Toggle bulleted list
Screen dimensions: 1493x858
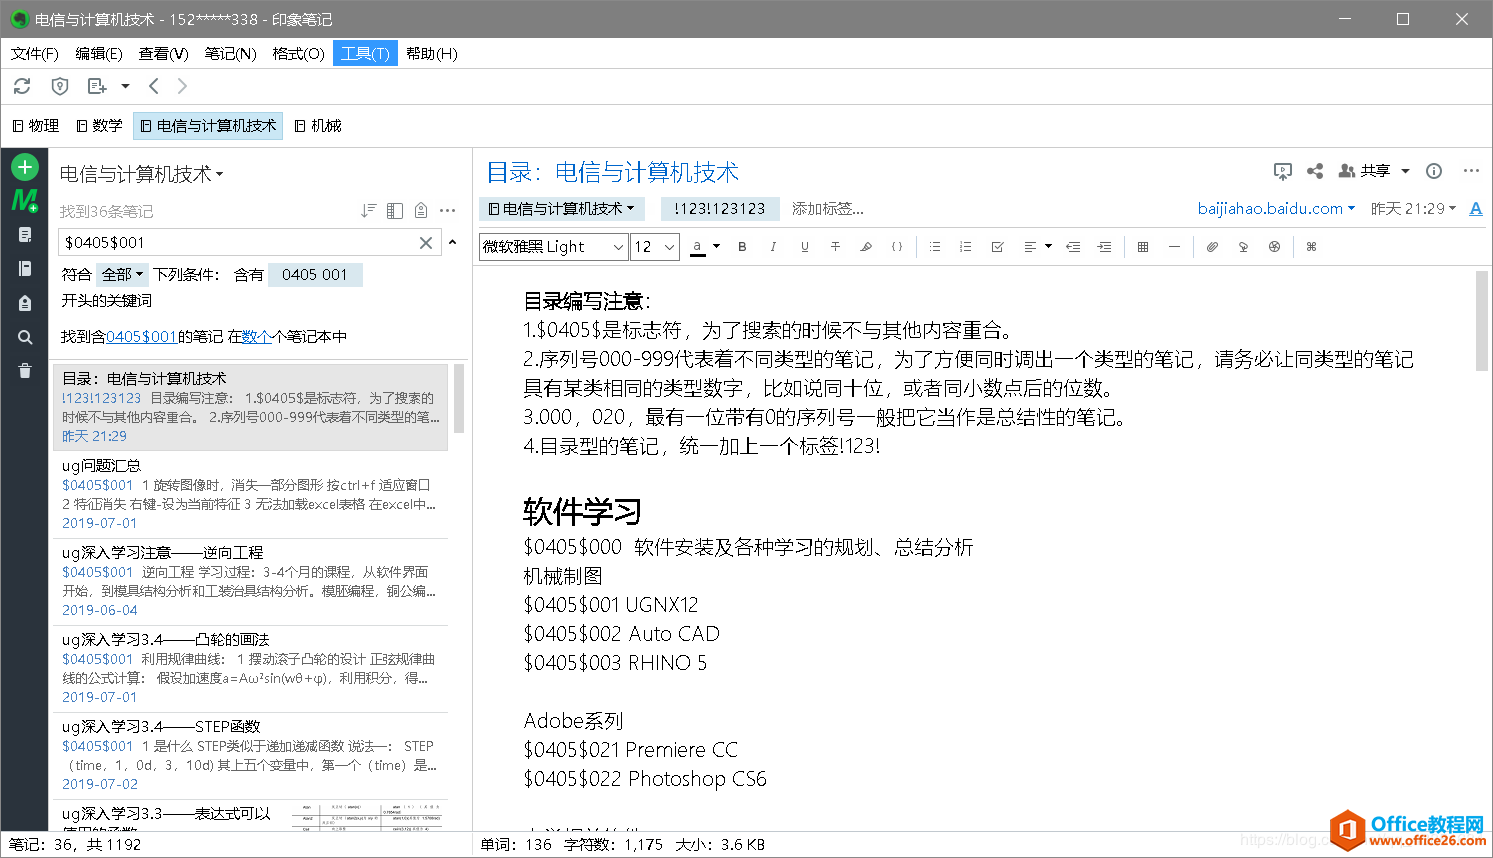coord(935,246)
